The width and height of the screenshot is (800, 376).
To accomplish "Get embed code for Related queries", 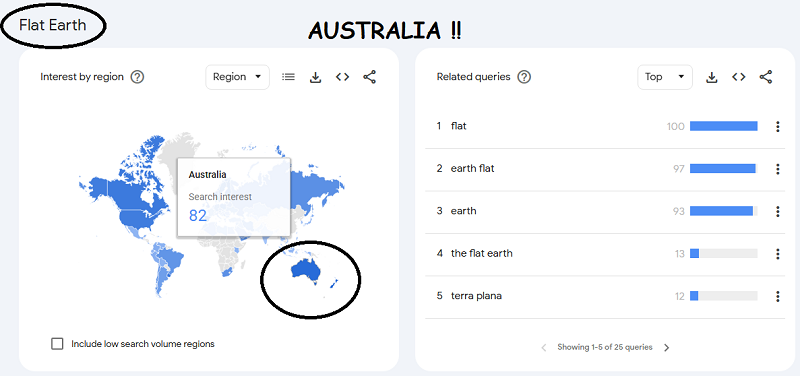I will pyautogui.click(x=738, y=77).
